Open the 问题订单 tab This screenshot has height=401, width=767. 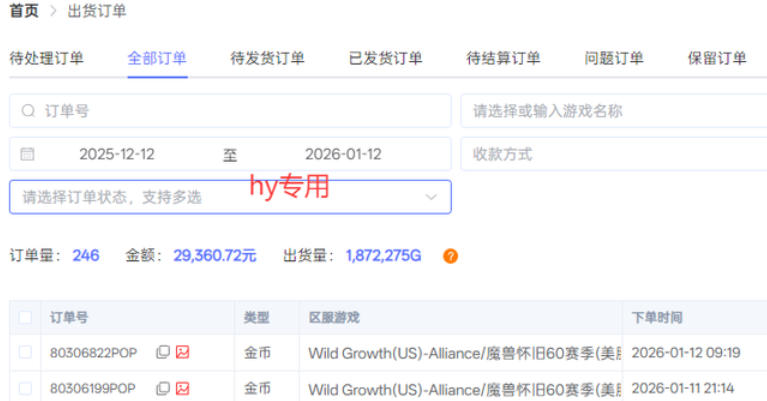pos(614,58)
